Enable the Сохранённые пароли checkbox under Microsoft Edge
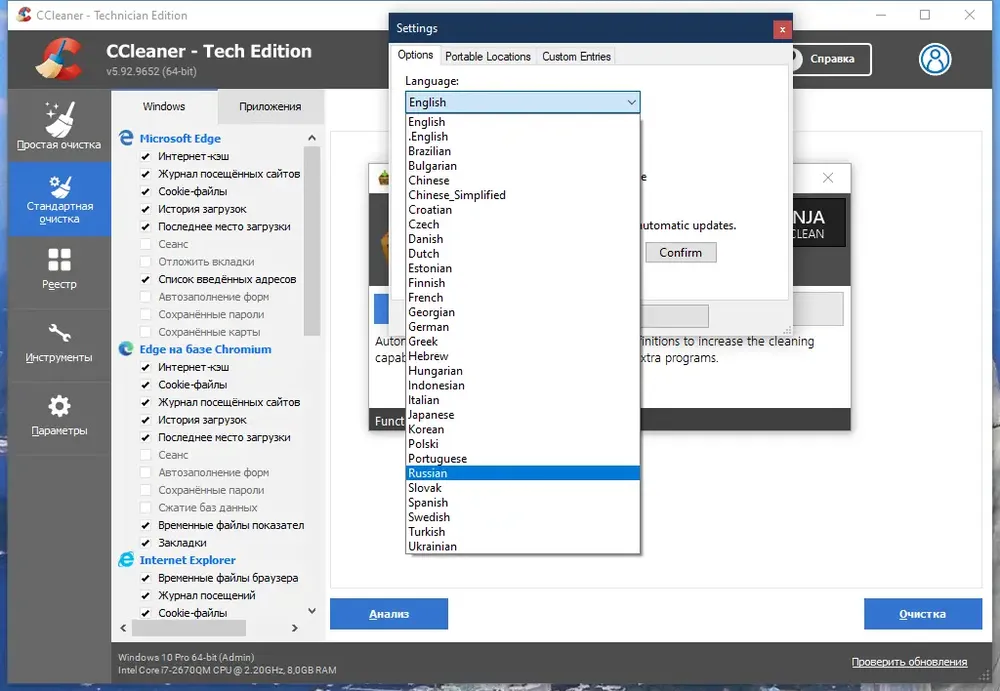 [145, 315]
